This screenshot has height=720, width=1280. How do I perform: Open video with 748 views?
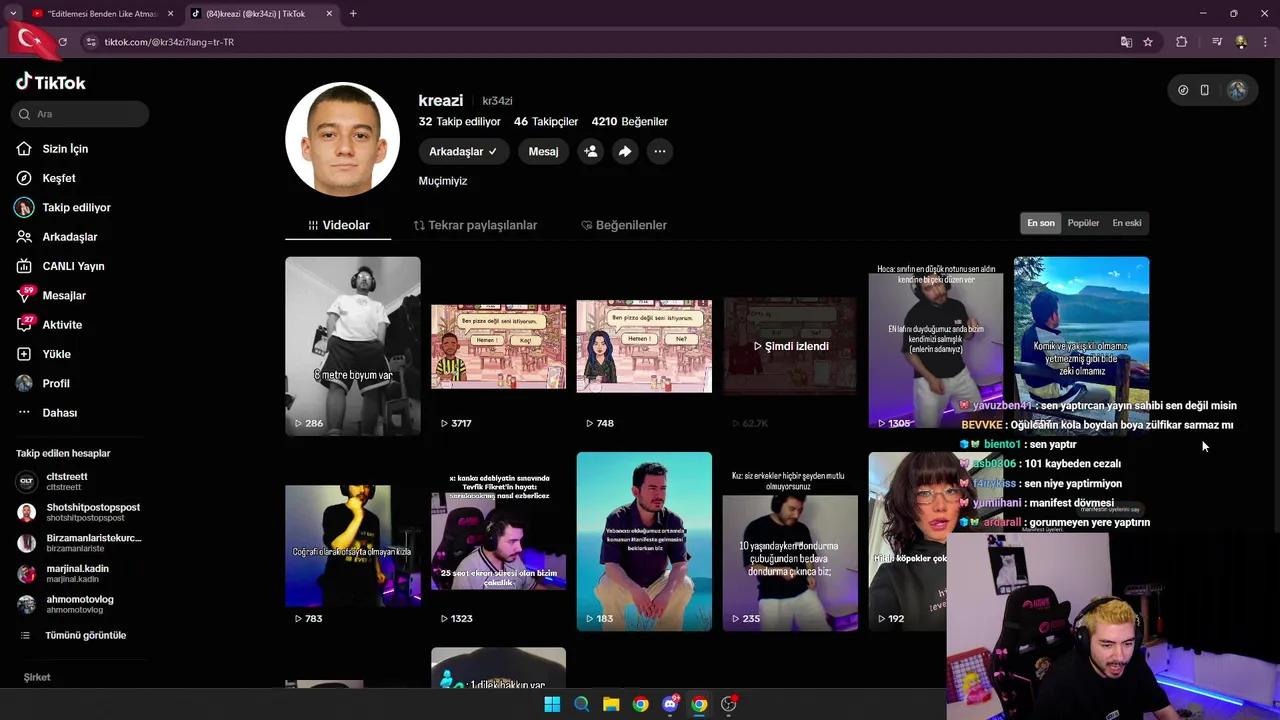644,346
